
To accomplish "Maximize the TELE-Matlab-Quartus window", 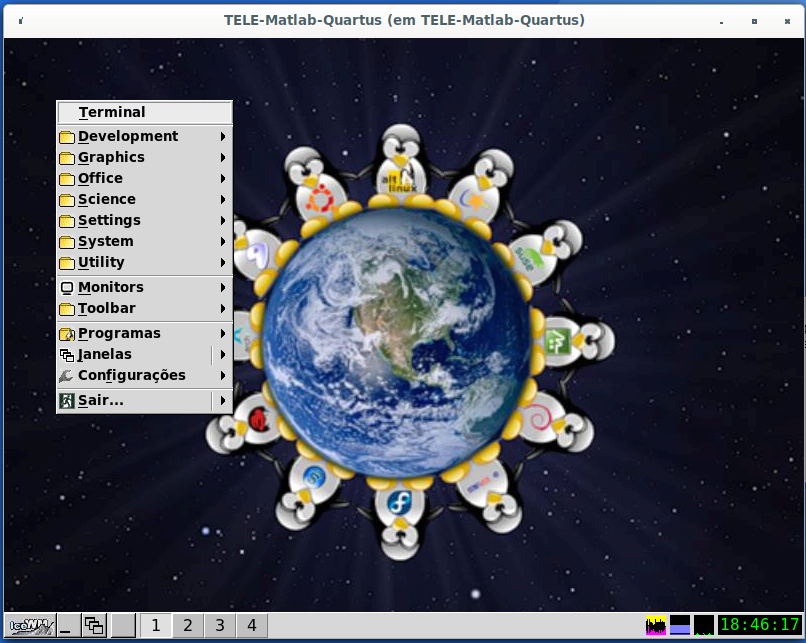I will [x=754, y=21].
